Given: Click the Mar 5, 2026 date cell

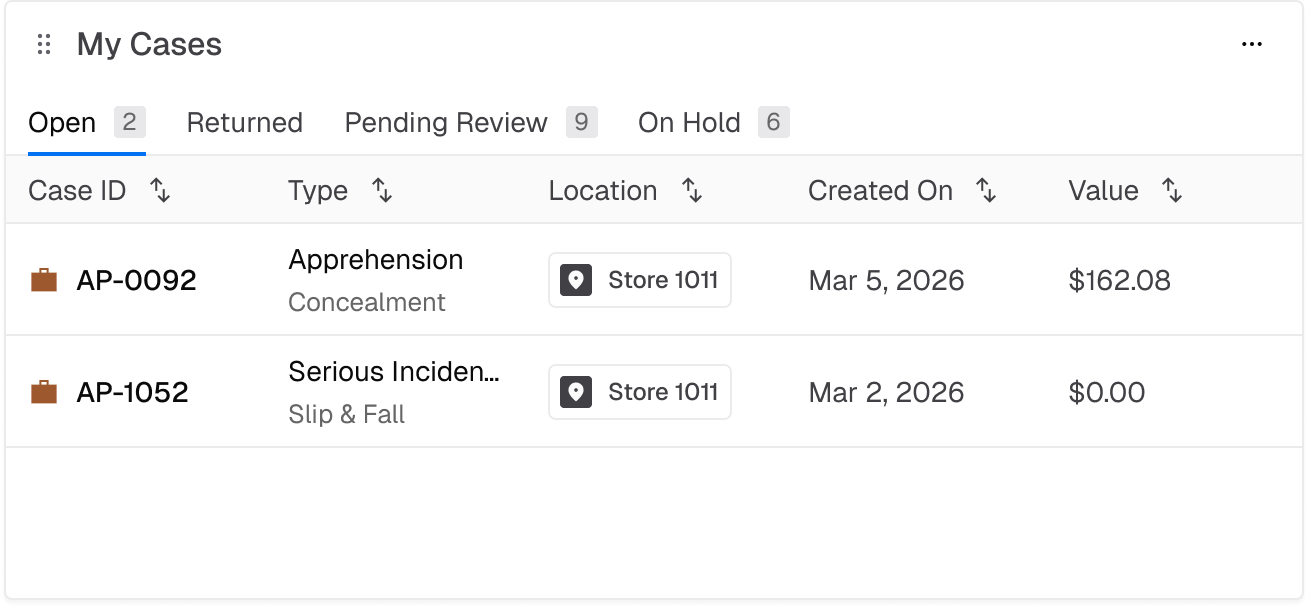Looking at the screenshot, I should click(887, 280).
